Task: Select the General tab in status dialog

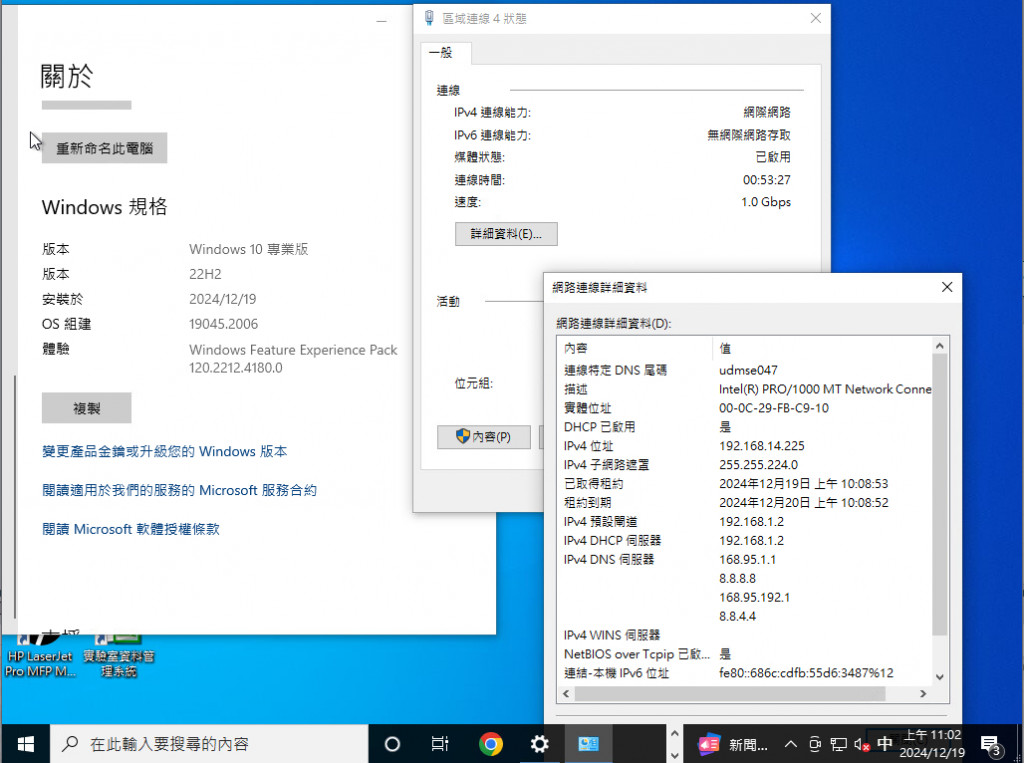Action: pos(445,52)
